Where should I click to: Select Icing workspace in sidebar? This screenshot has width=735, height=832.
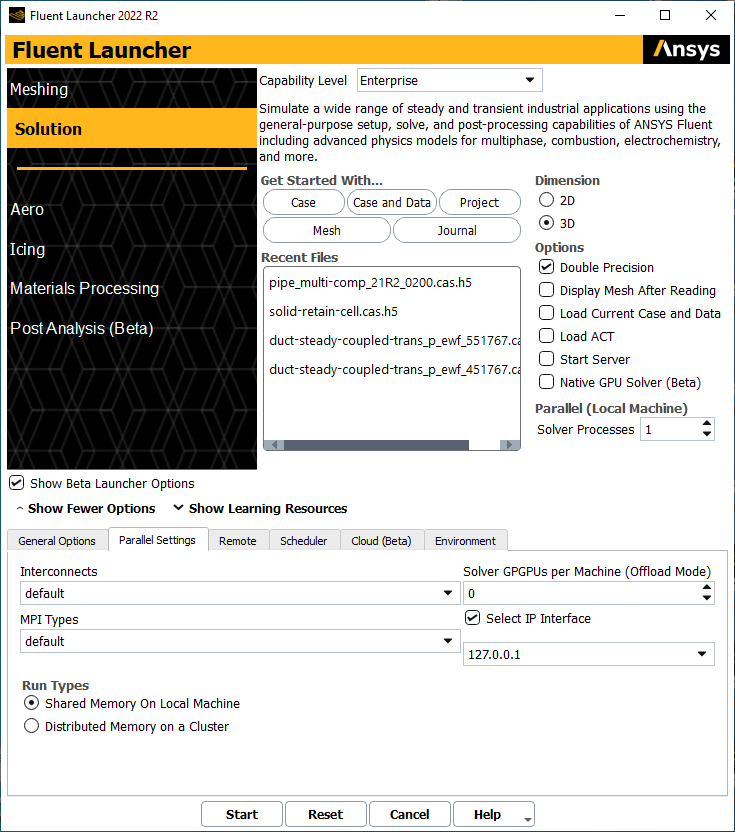132,249
